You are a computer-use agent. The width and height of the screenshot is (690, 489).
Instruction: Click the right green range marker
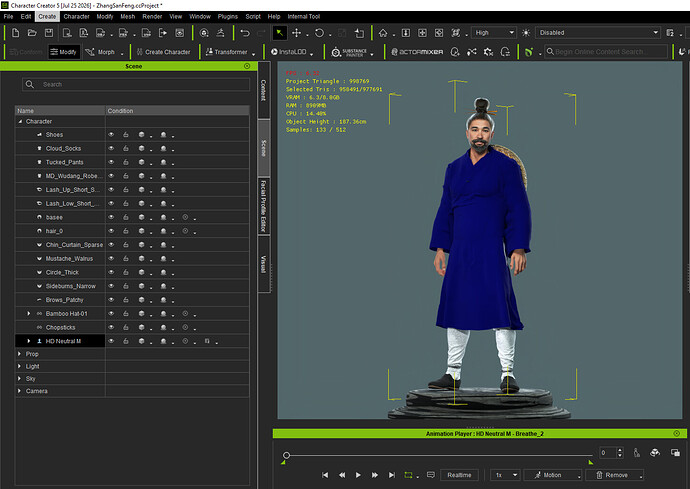point(591,462)
